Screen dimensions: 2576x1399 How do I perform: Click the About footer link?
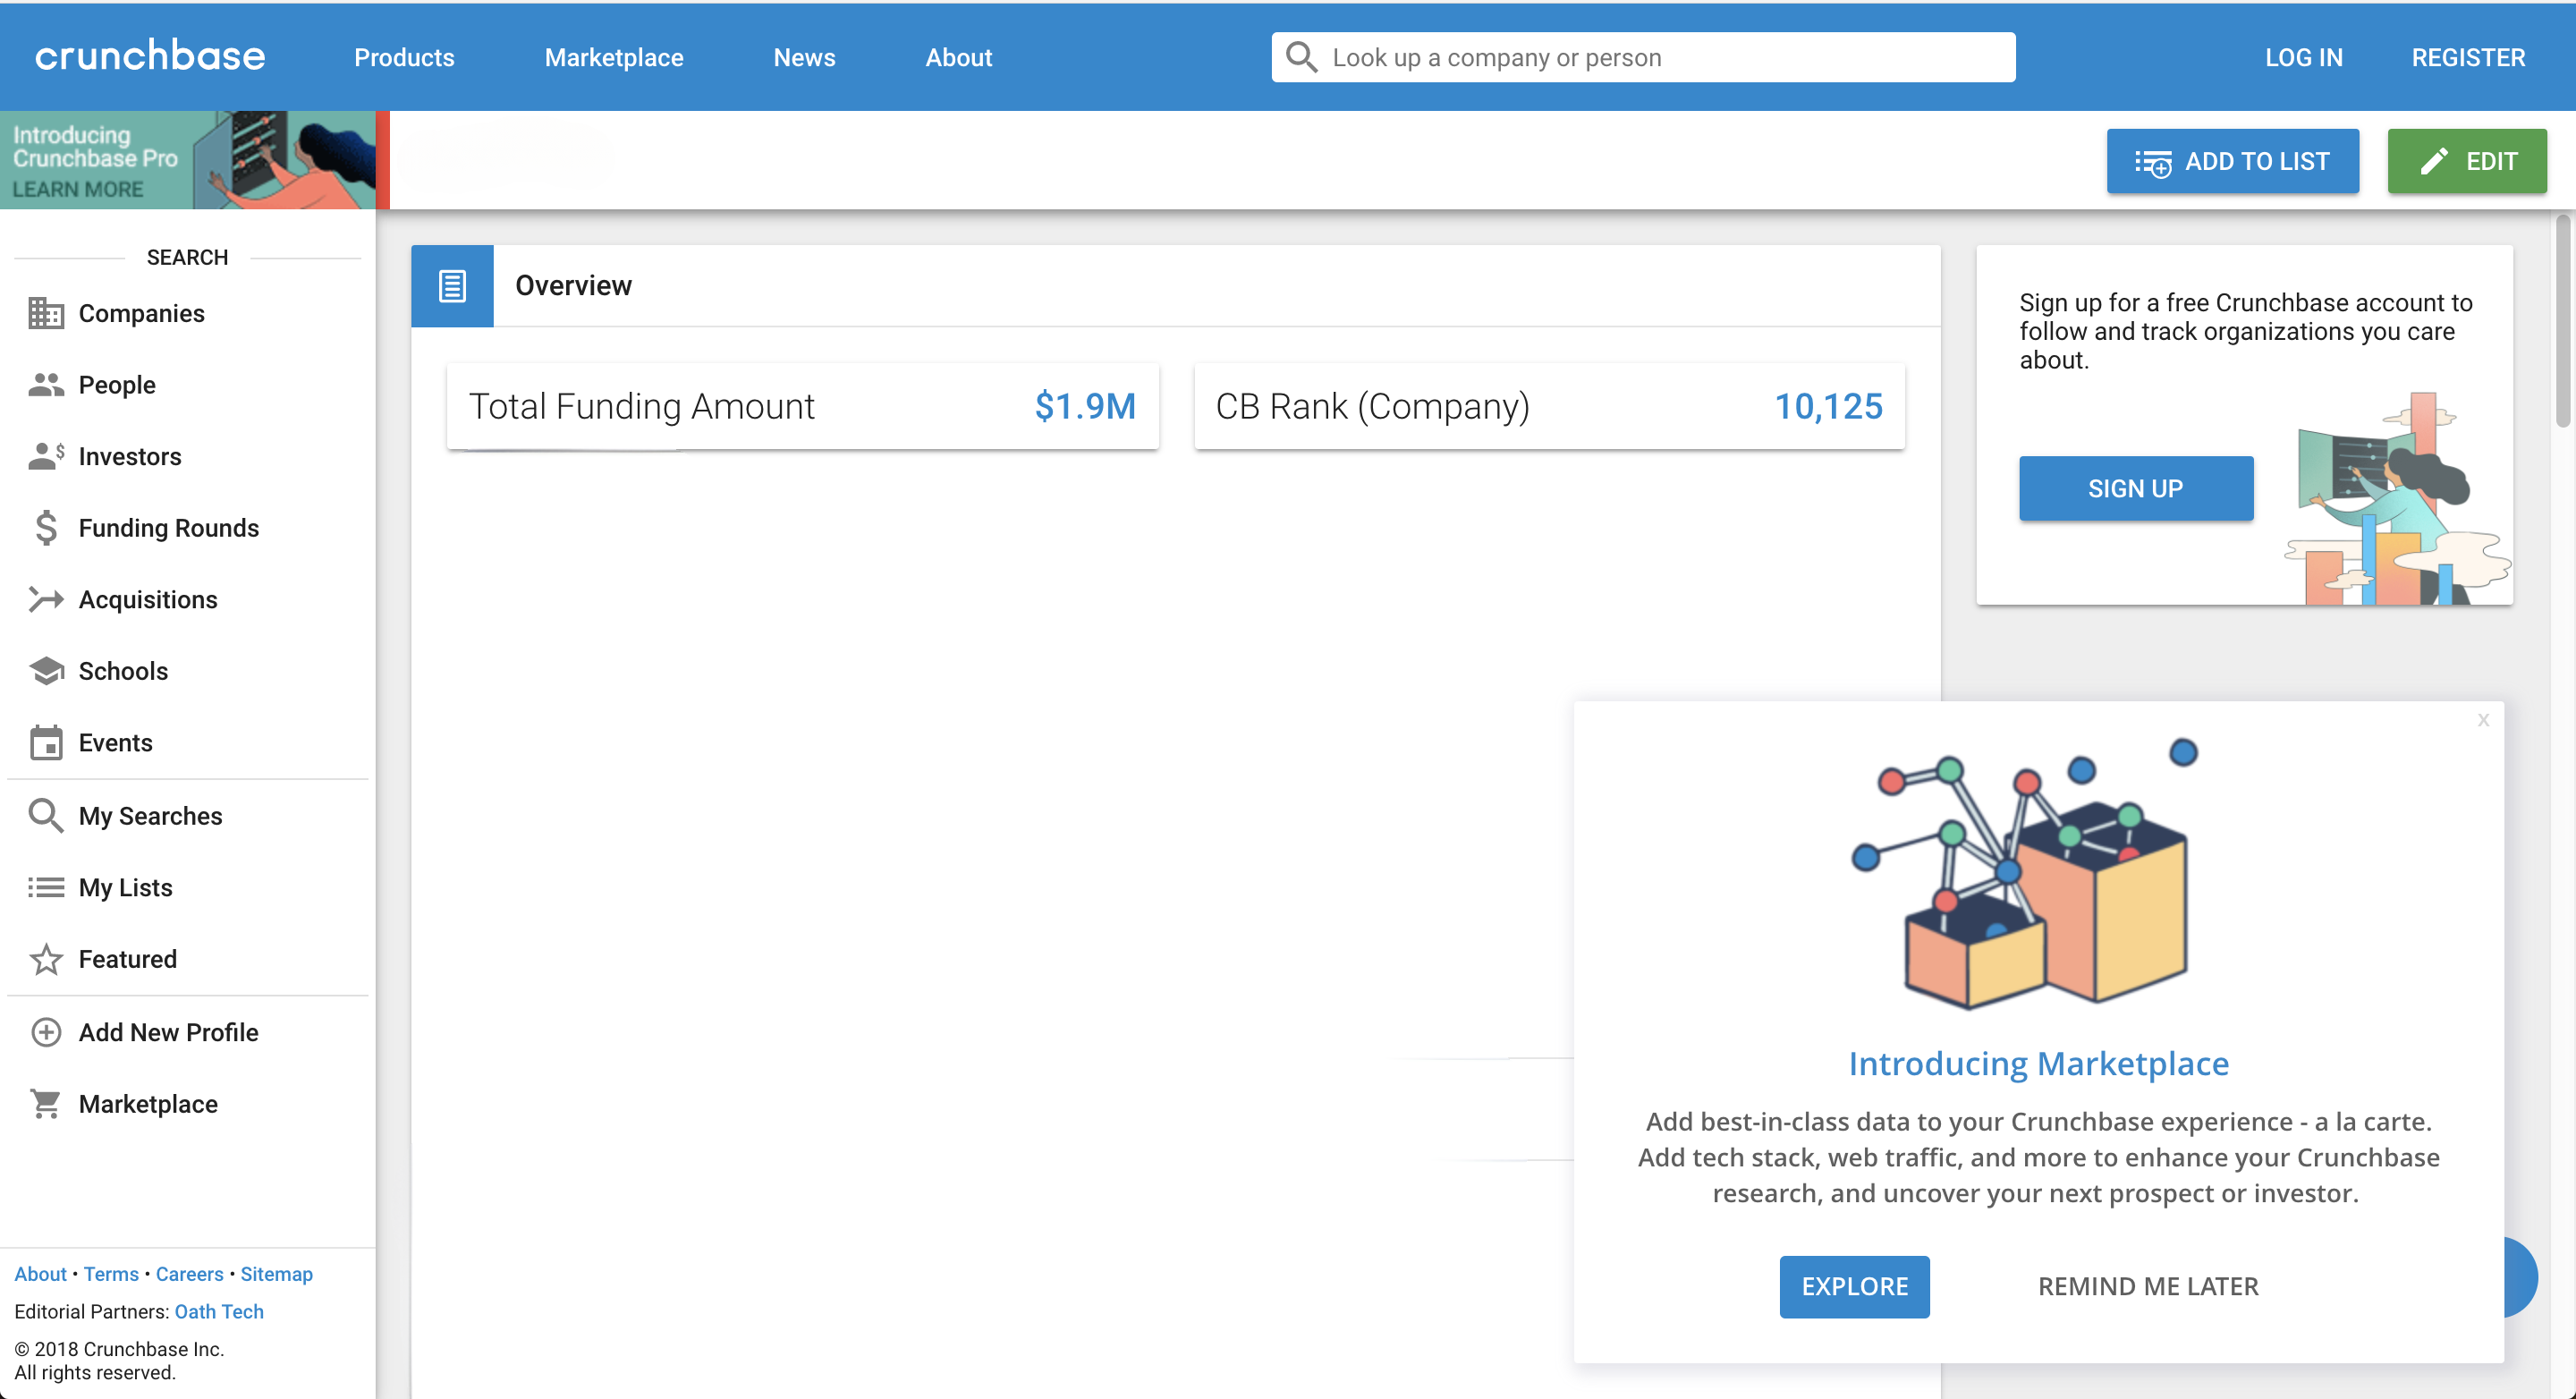tap(40, 1273)
